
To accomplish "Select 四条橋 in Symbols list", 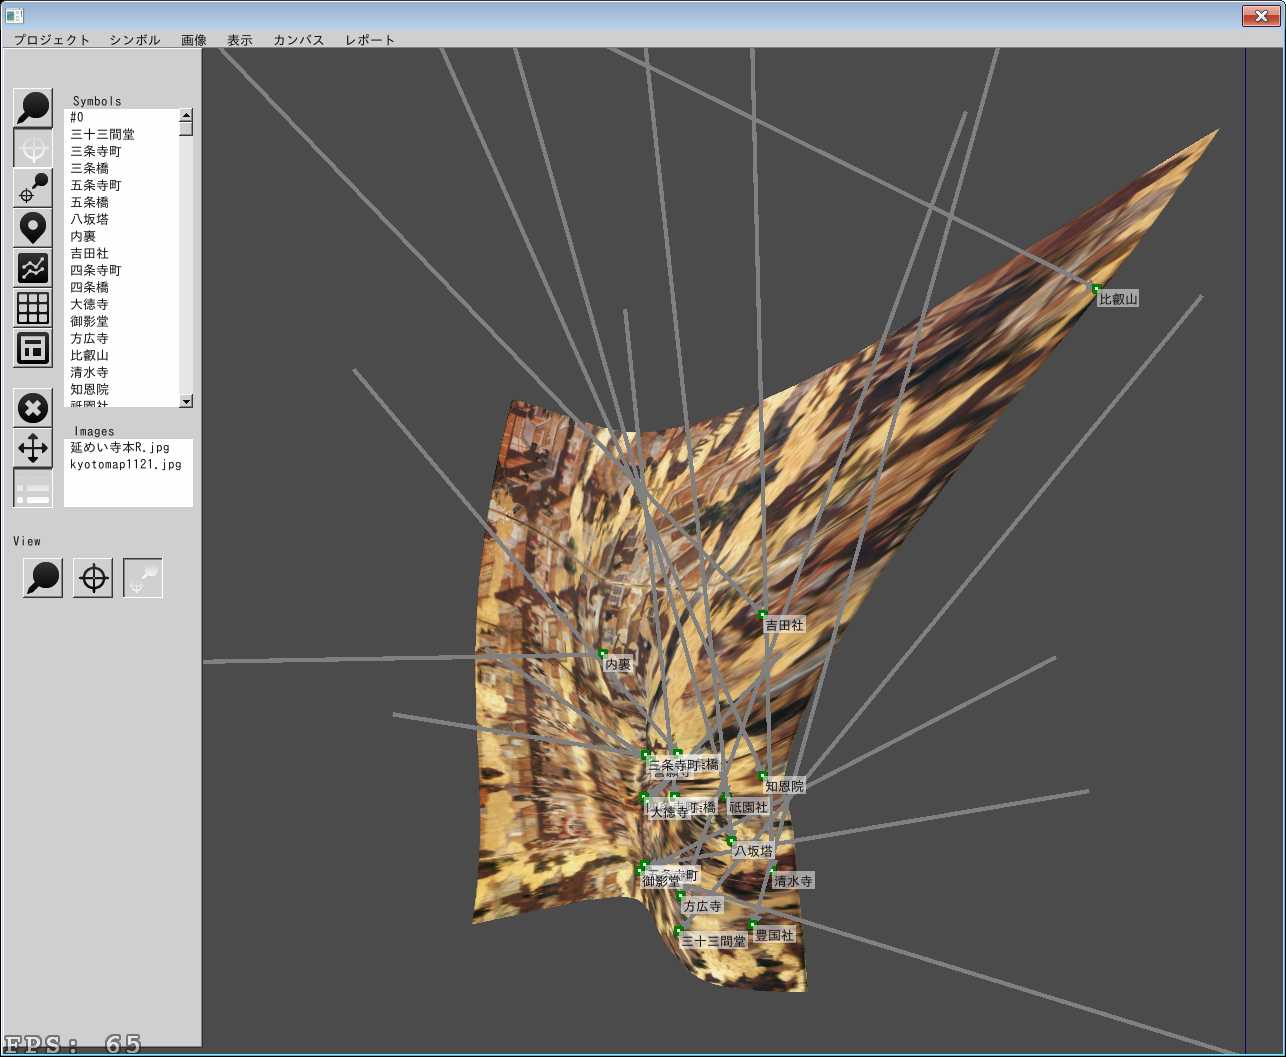I will (x=121, y=287).
